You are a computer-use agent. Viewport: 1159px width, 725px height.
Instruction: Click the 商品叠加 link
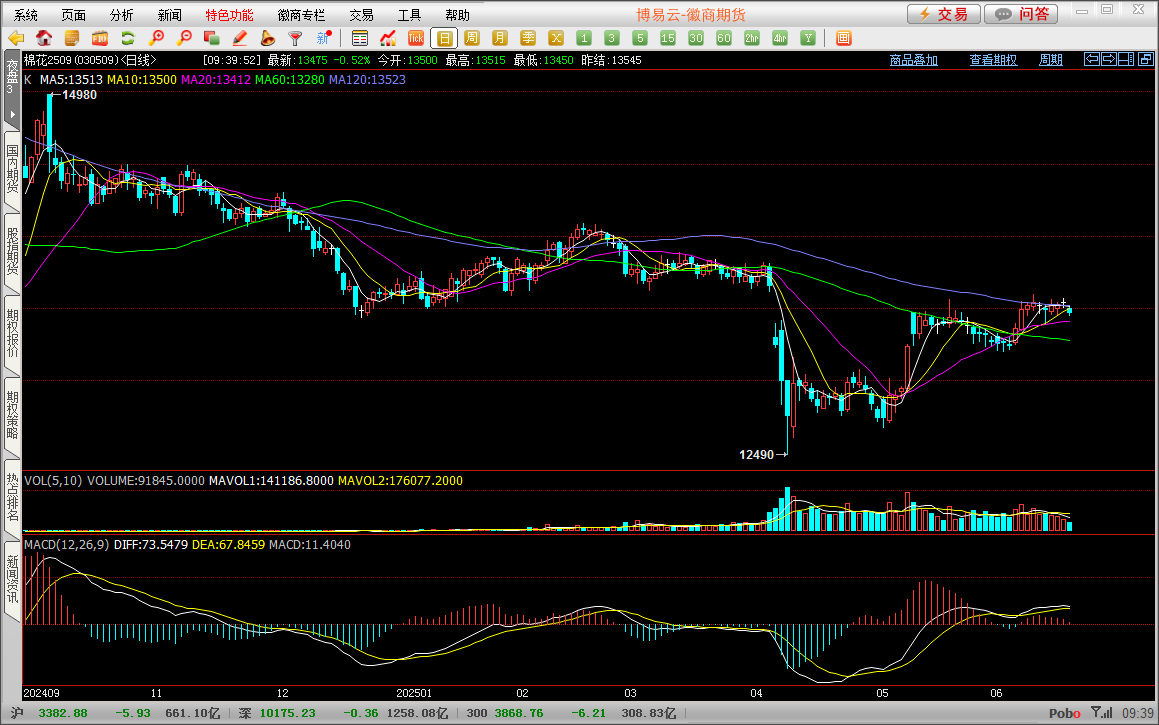pos(914,60)
